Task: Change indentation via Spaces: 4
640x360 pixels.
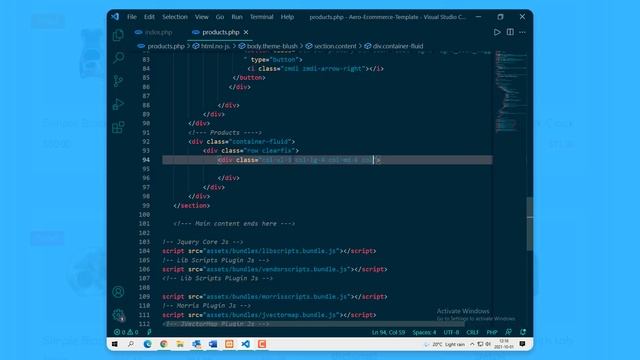Action: [424, 332]
